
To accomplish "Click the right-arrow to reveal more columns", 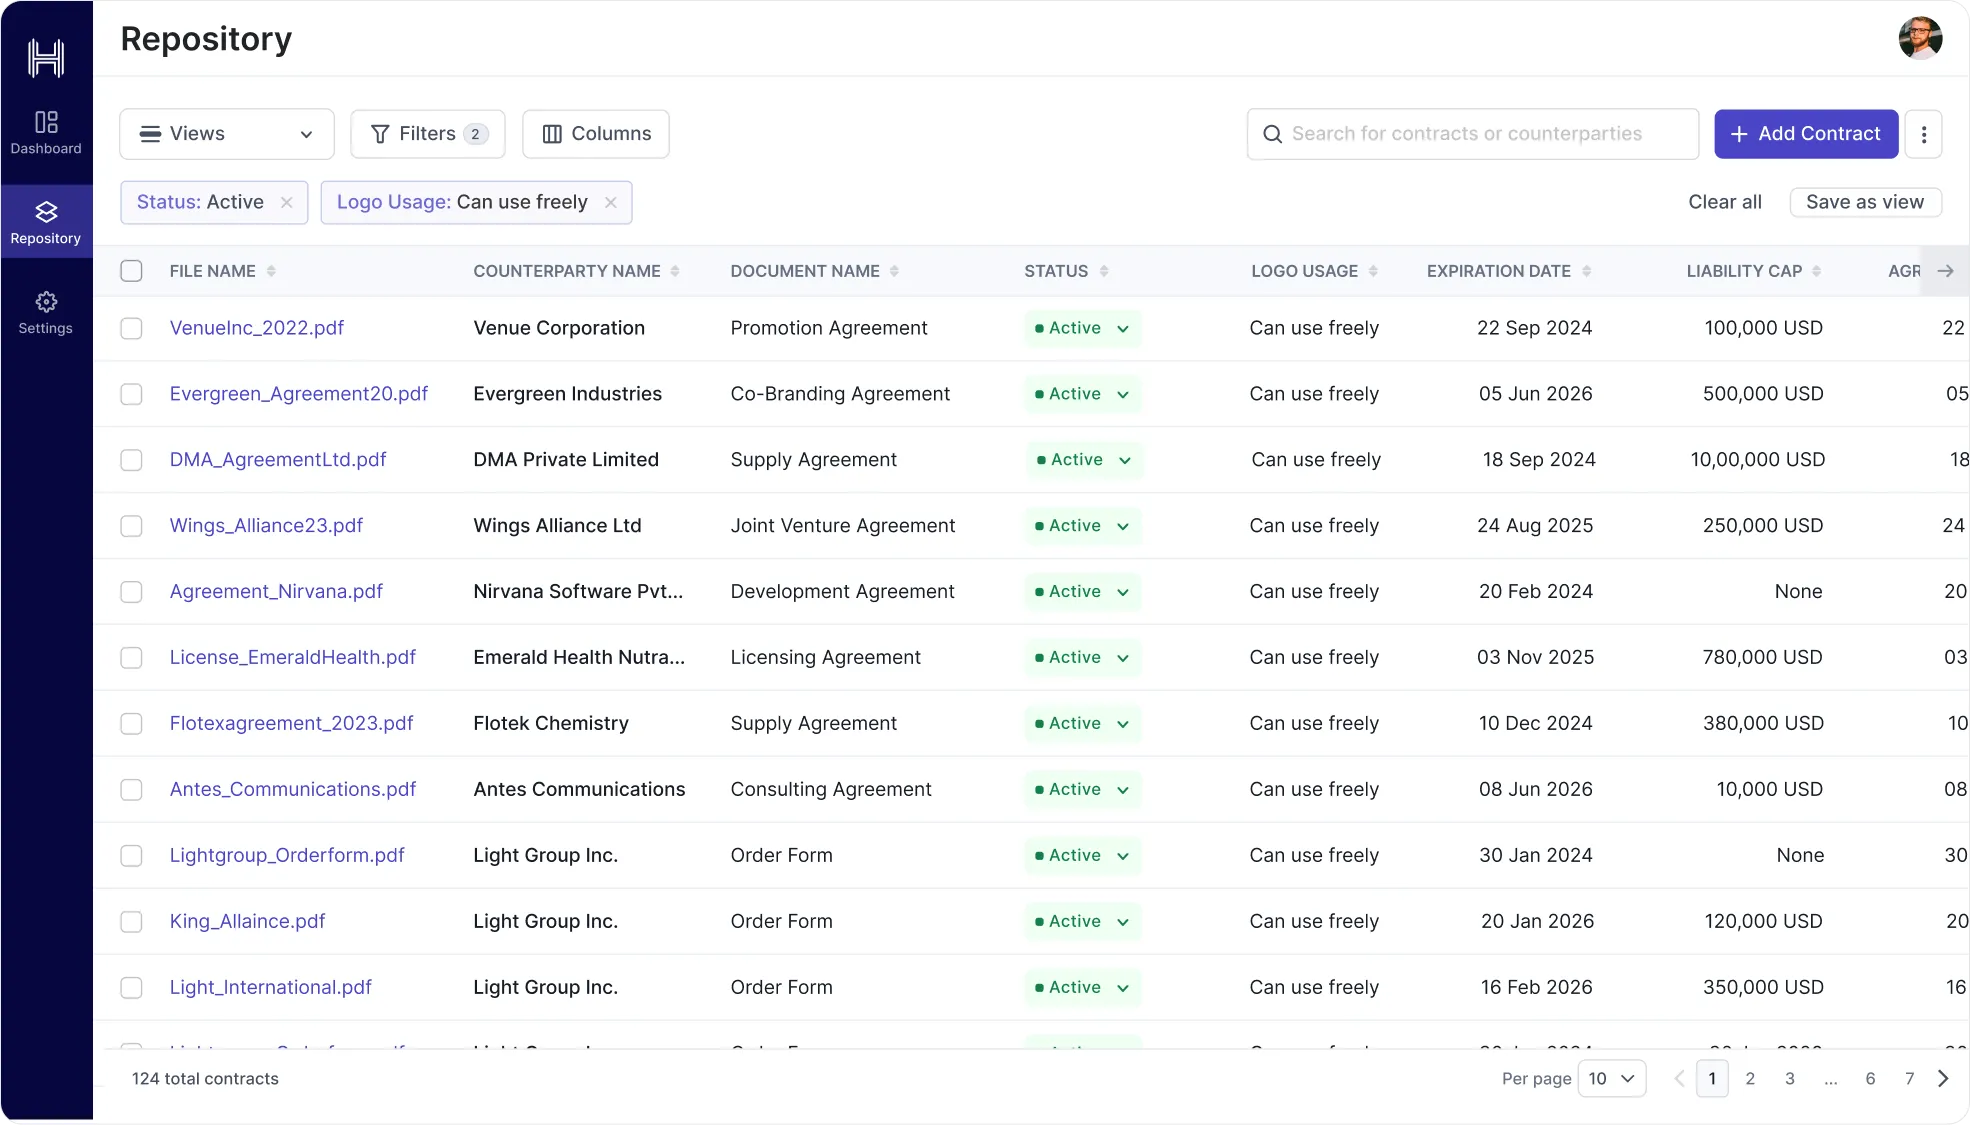I will [1944, 270].
